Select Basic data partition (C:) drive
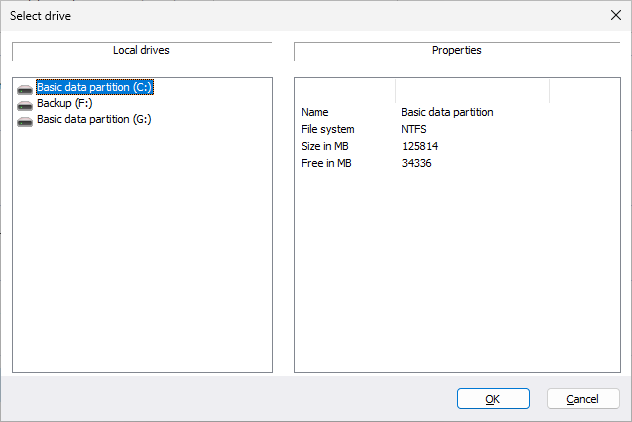This screenshot has width=632, height=422. pos(95,87)
